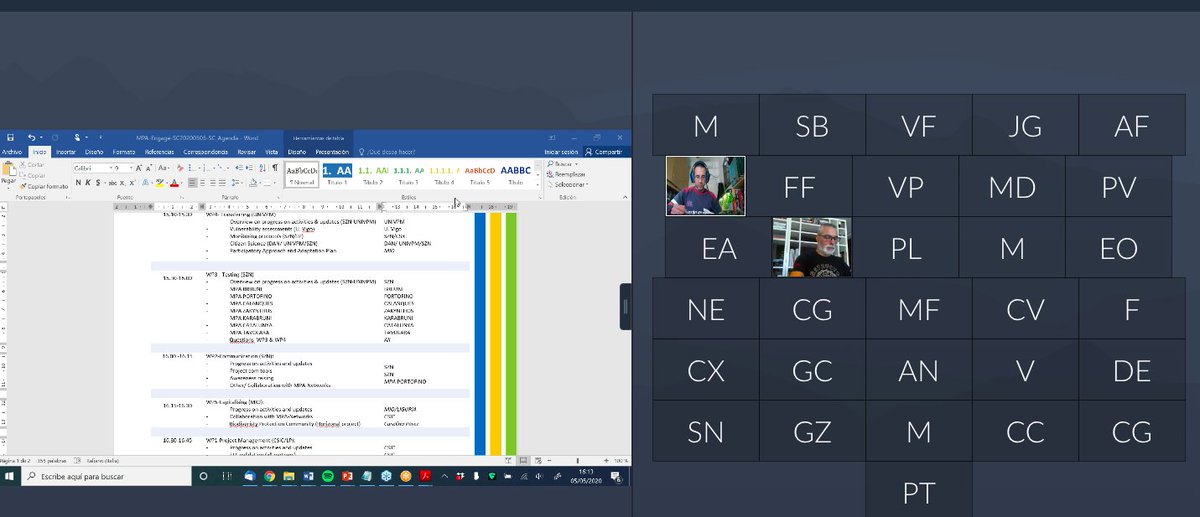Open the Calibri font name dropdown
Viewport: 1200px width, 517px height.
pyautogui.click(x=111, y=168)
